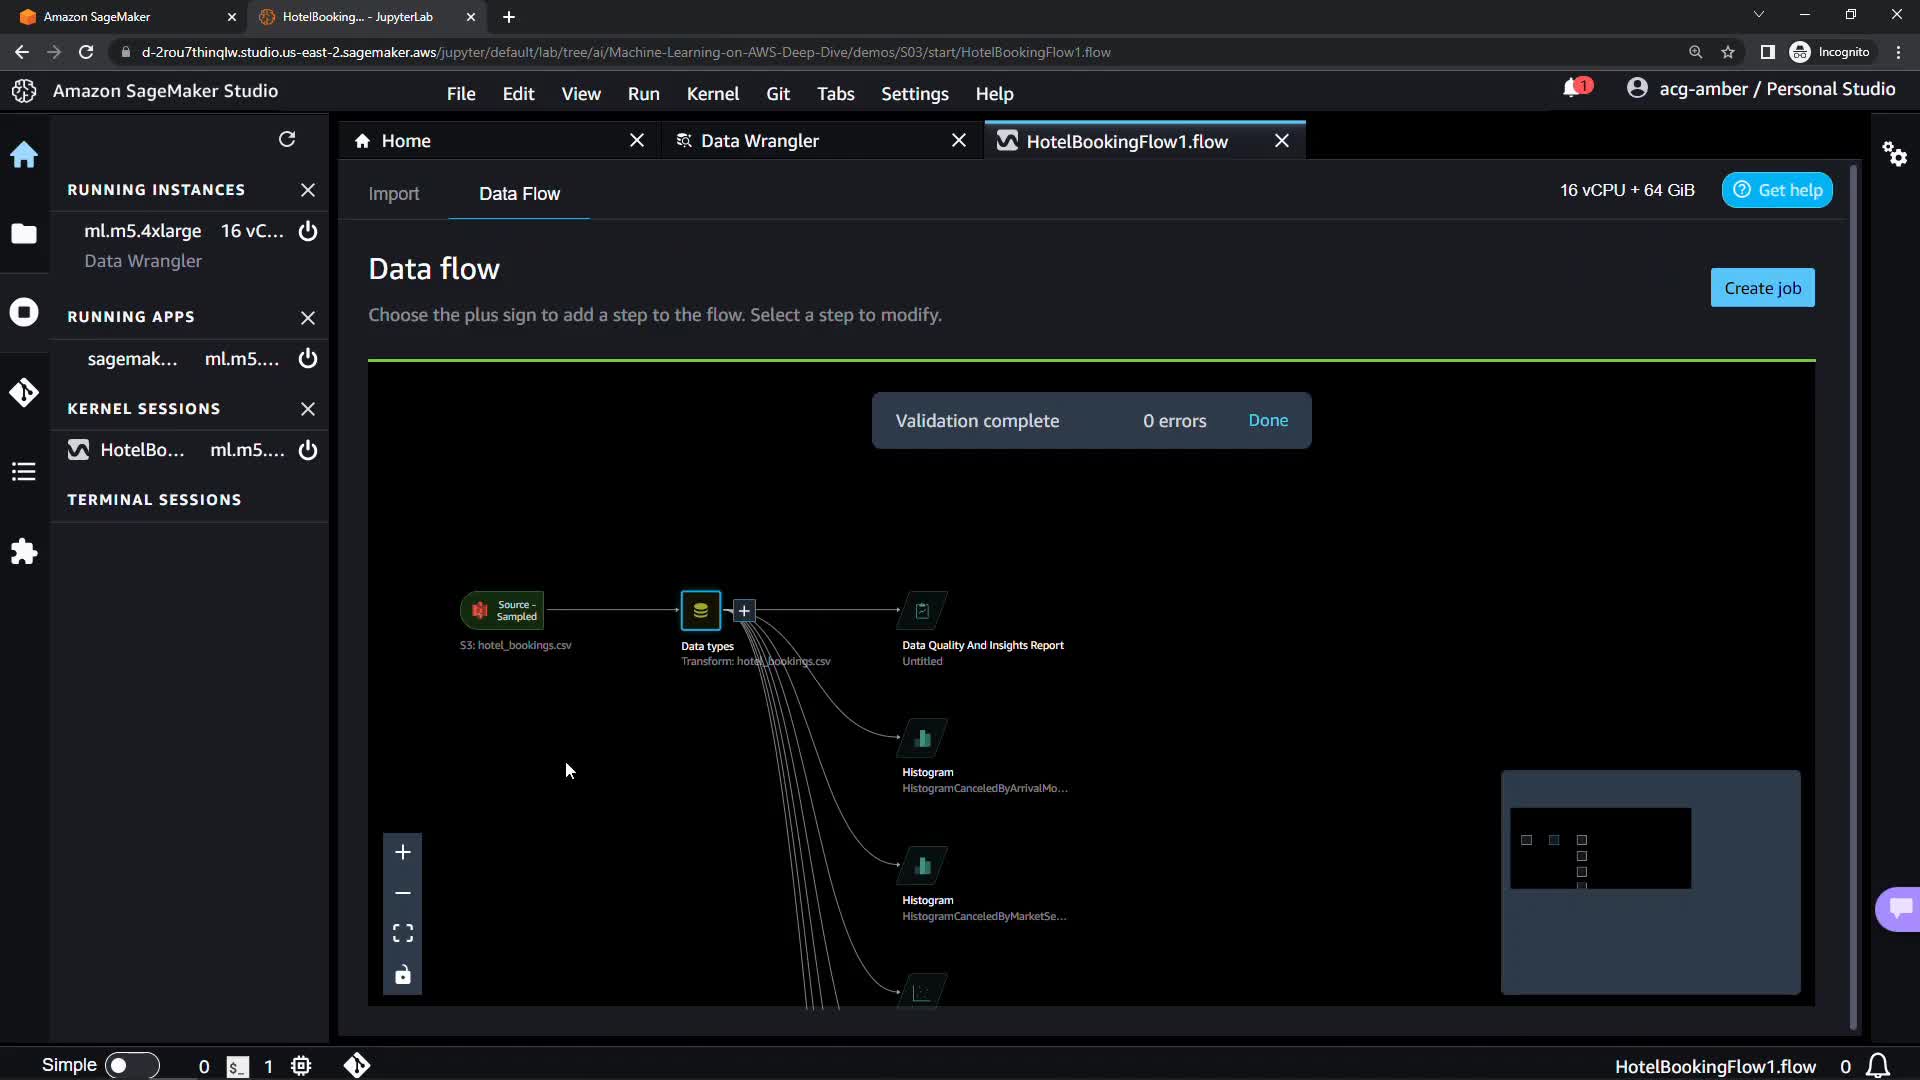
Task: Toggle Simple mode switch in status bar
Action: (131, 1066)
